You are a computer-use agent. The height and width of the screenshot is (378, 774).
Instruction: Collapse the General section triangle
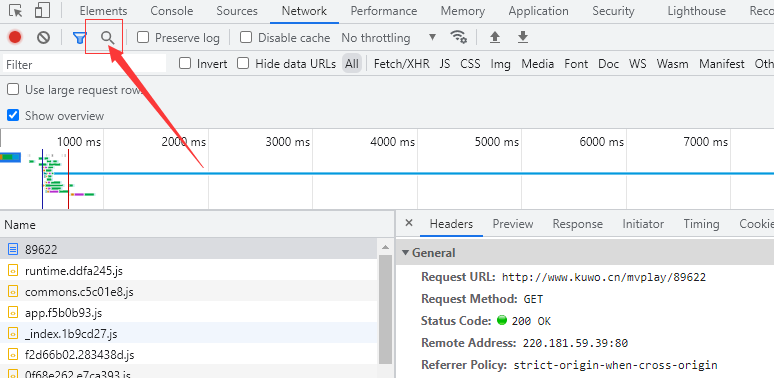(405, 253)
